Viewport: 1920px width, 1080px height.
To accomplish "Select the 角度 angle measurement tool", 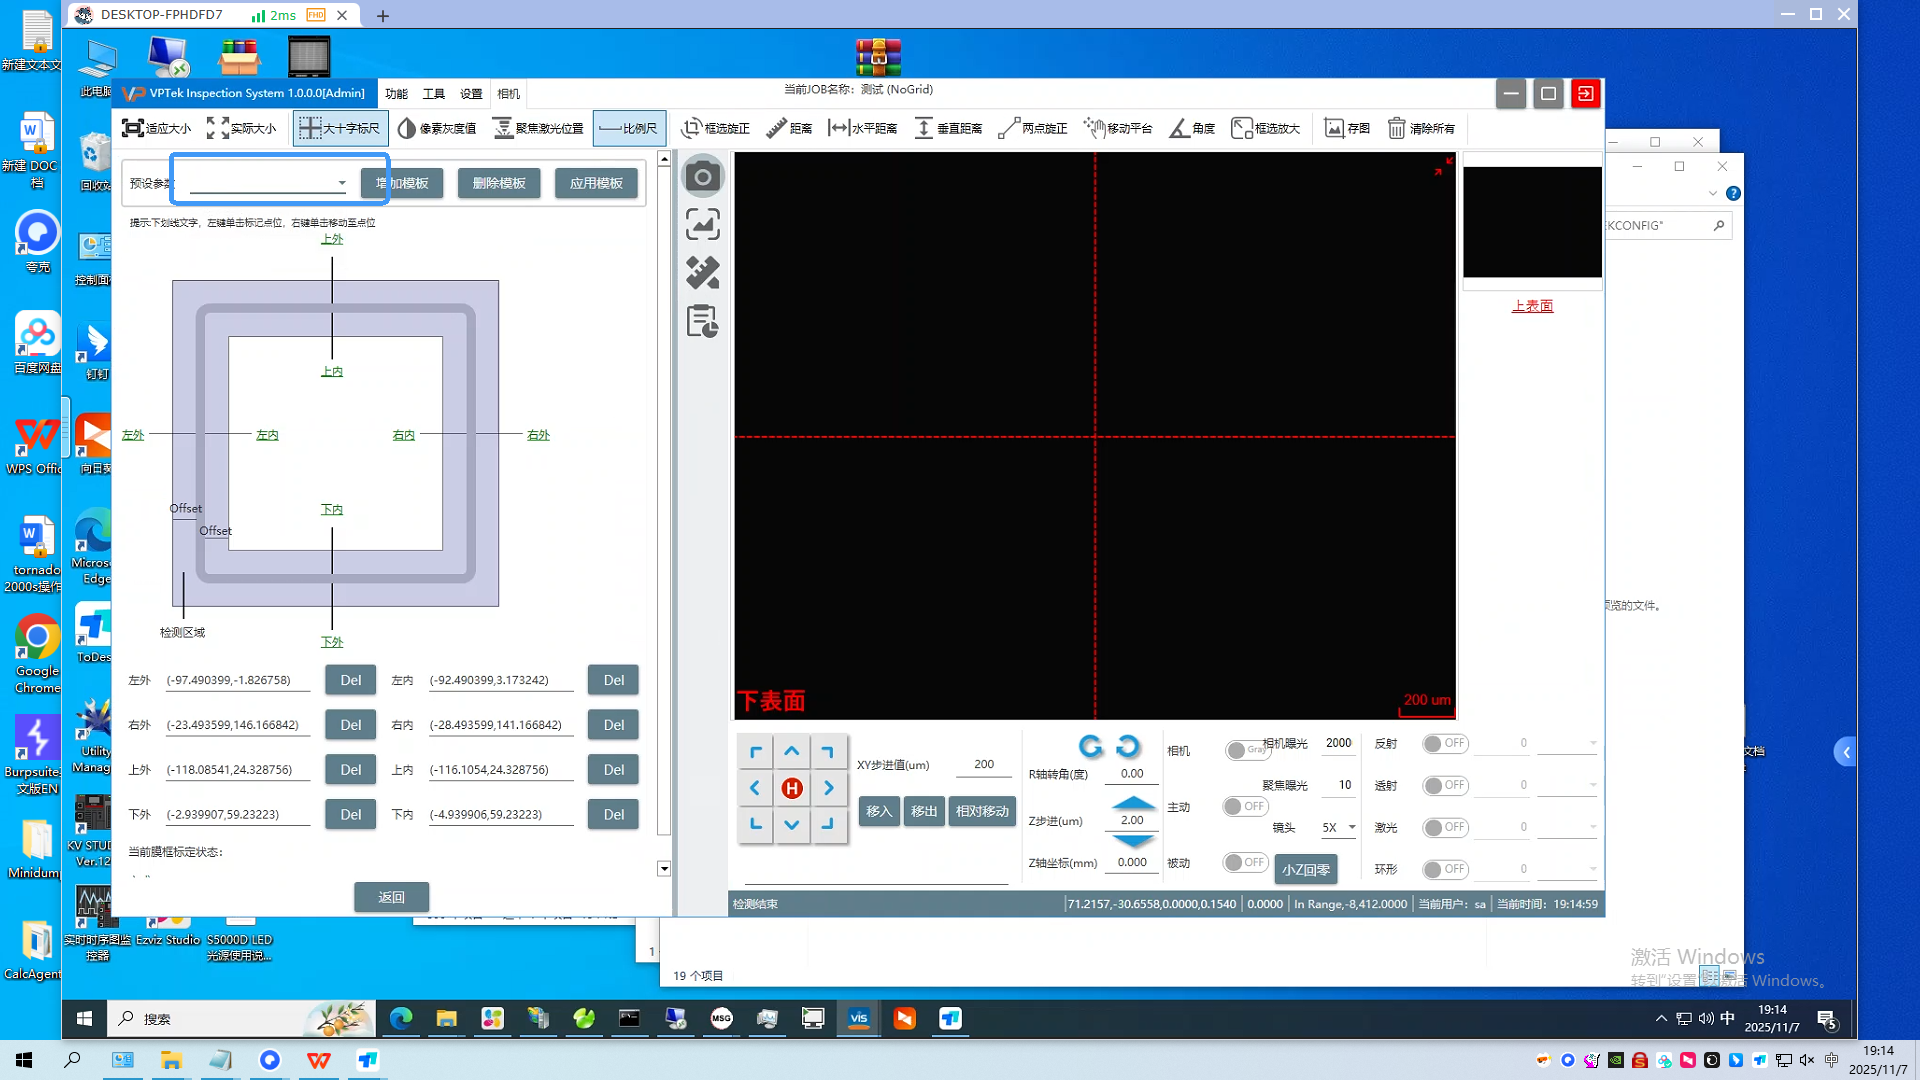I will 1192,128.
